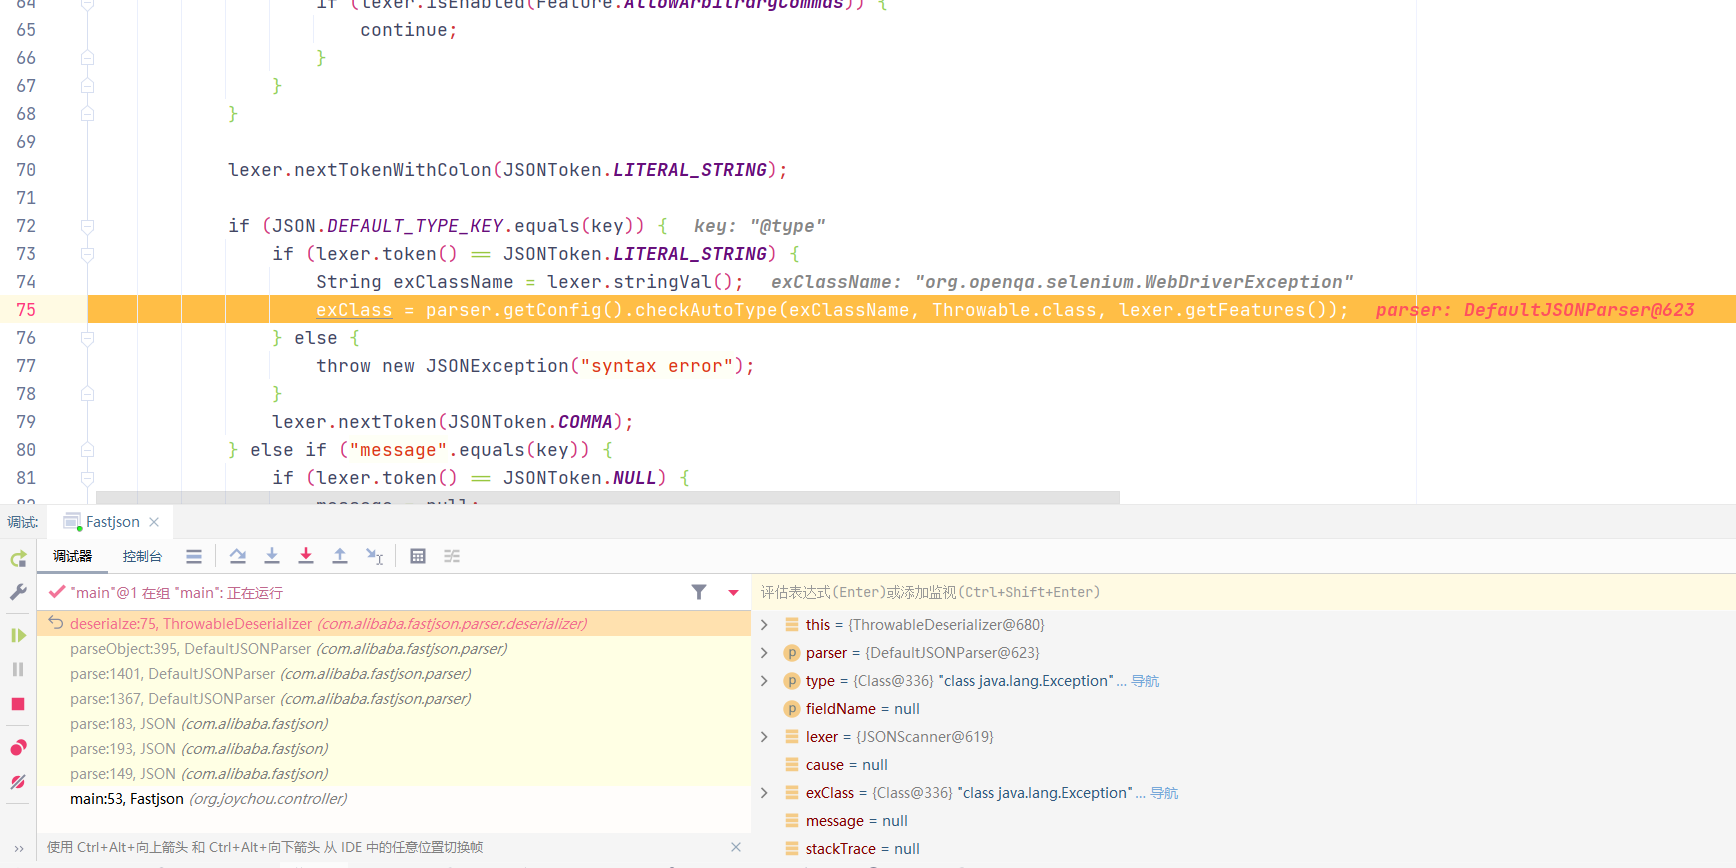Viewport: 1736px width, 868px height.
Task: Expand the 'parser' variable node
Action: tap(764, 653)
